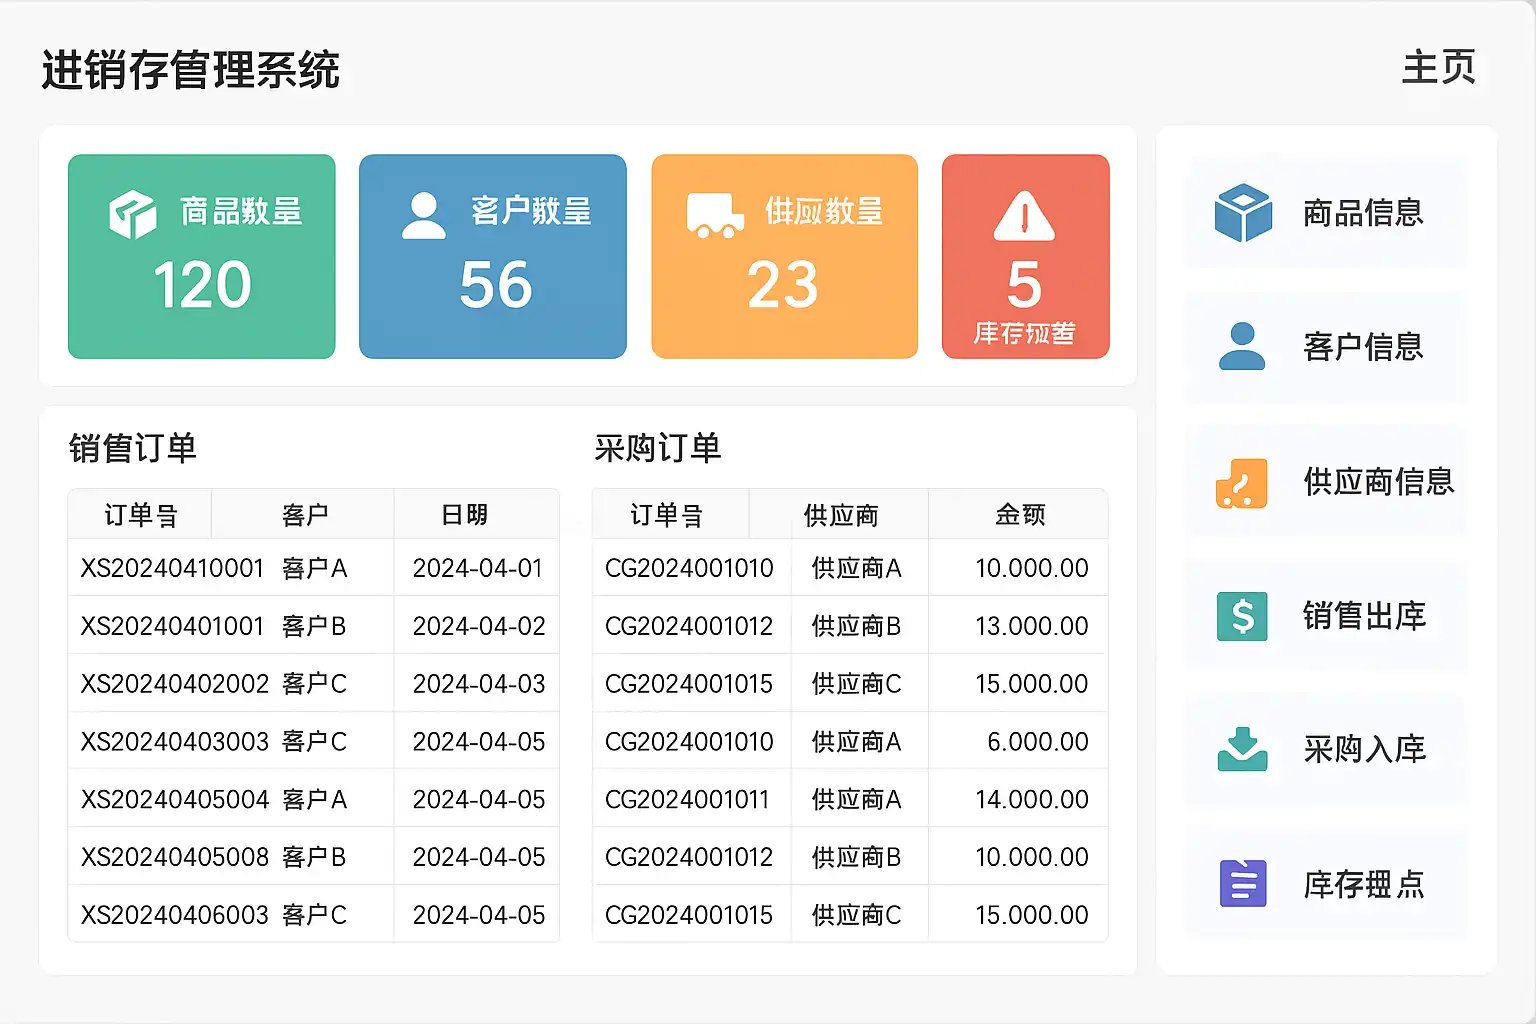Click the user icon on the blue card

[423, 215]
